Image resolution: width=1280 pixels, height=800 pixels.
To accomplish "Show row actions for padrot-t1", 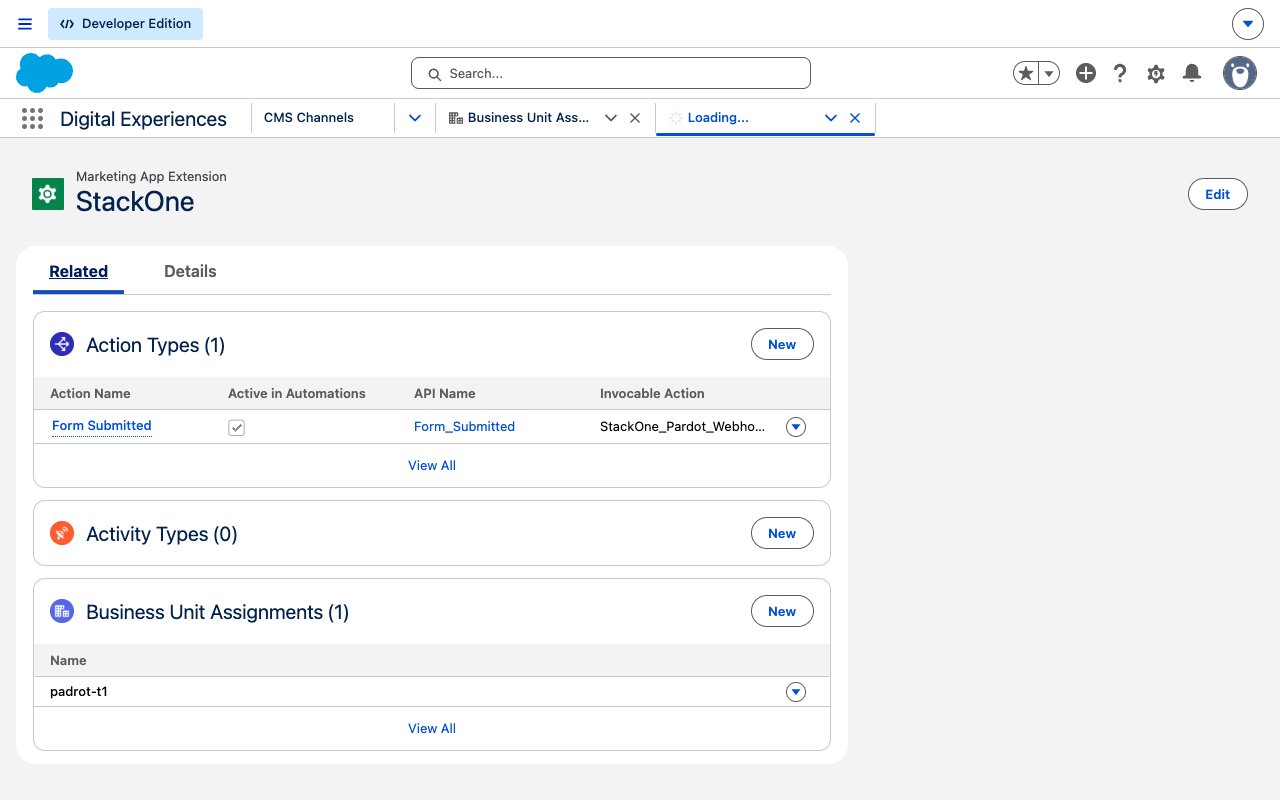I will [796, 692].
